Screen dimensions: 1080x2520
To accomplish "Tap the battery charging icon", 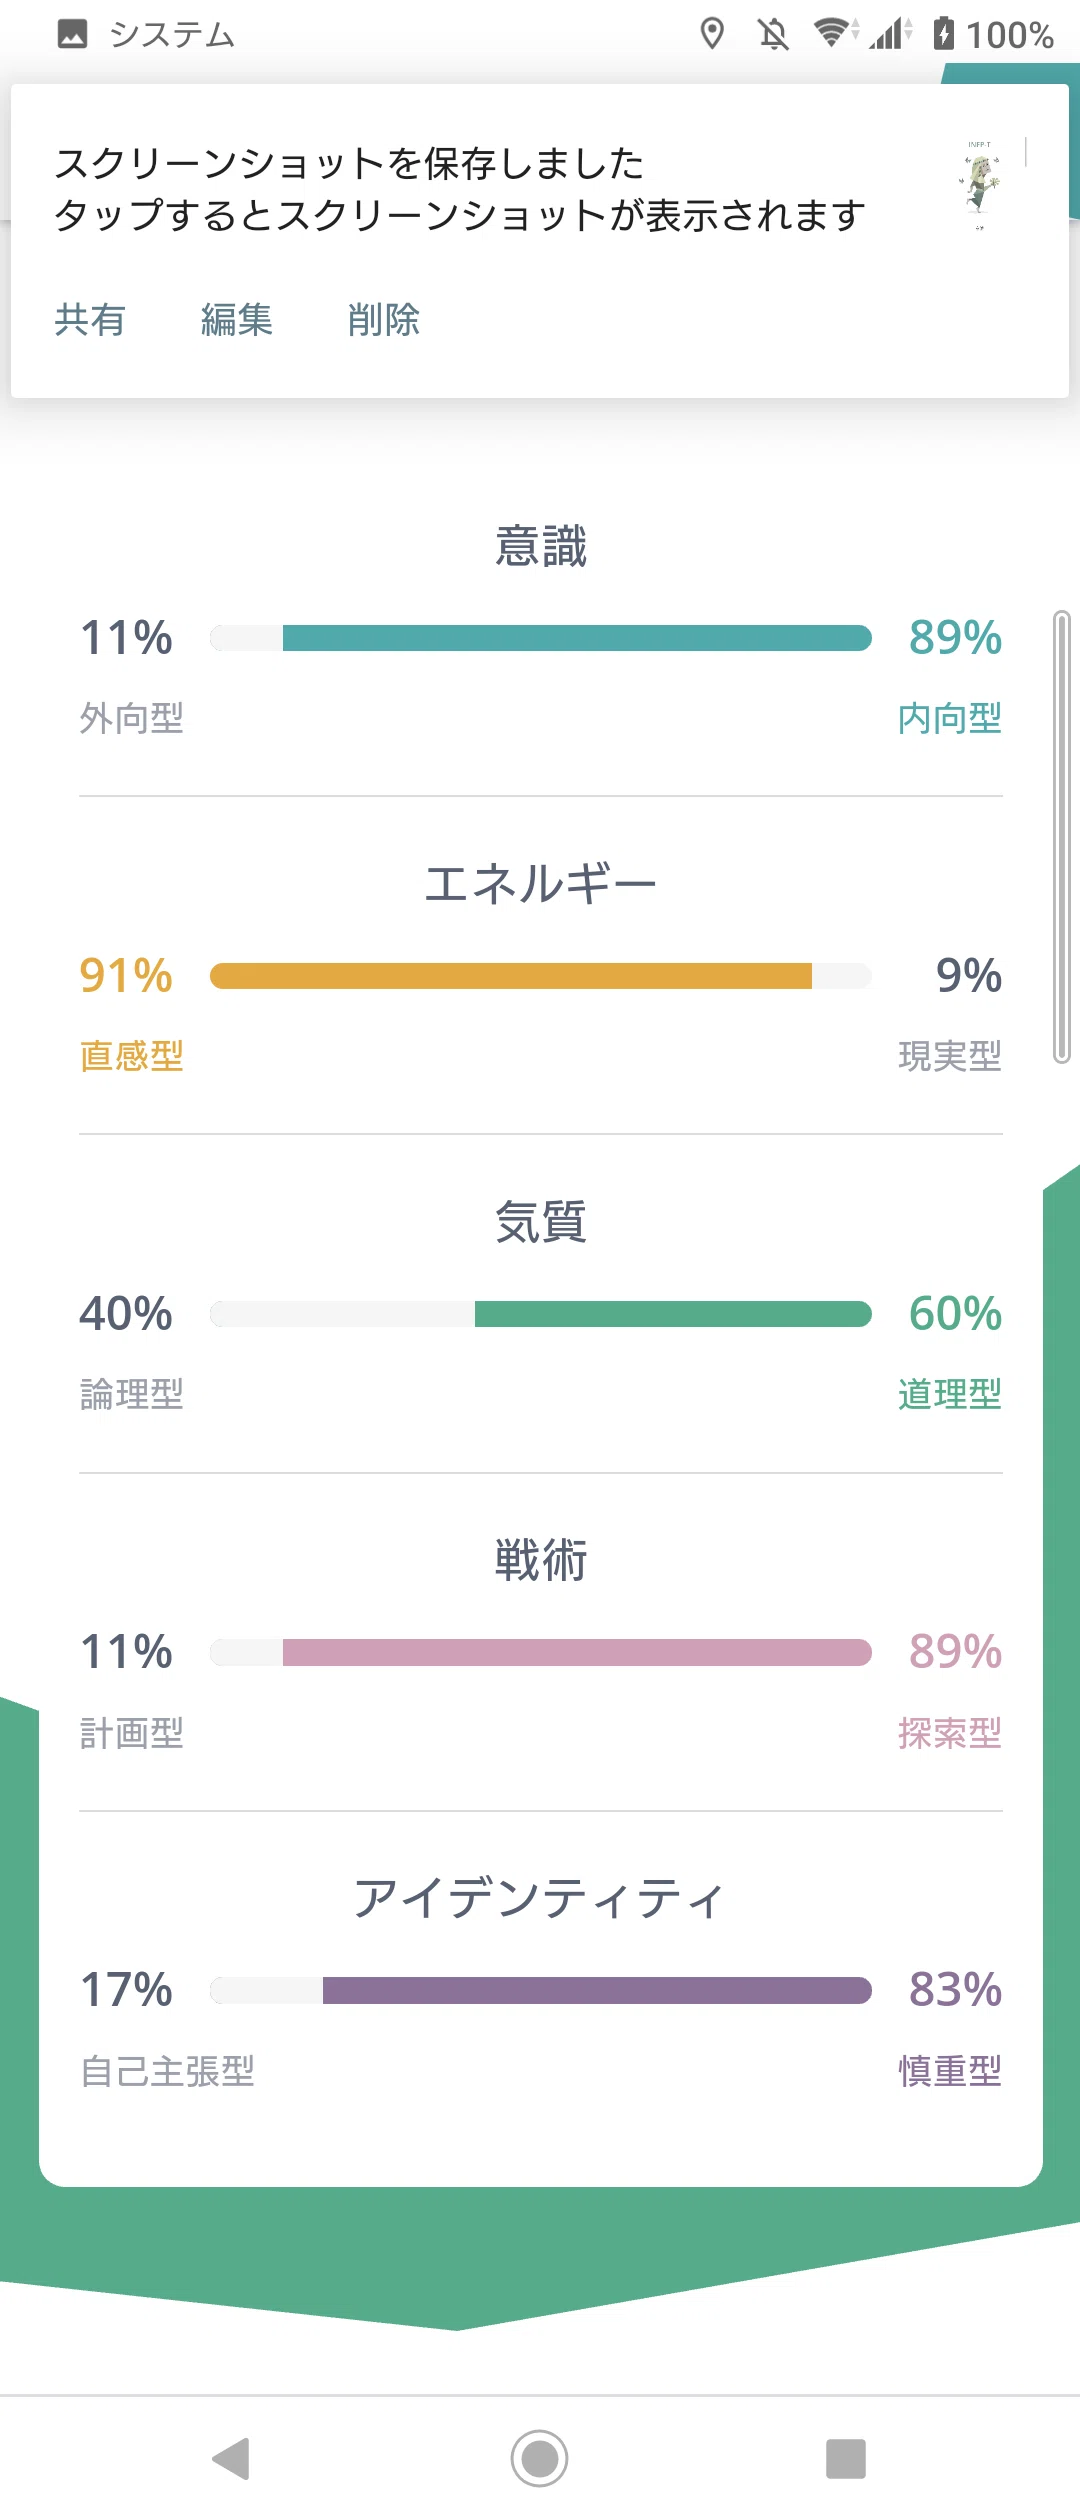I will coord(944,33).
